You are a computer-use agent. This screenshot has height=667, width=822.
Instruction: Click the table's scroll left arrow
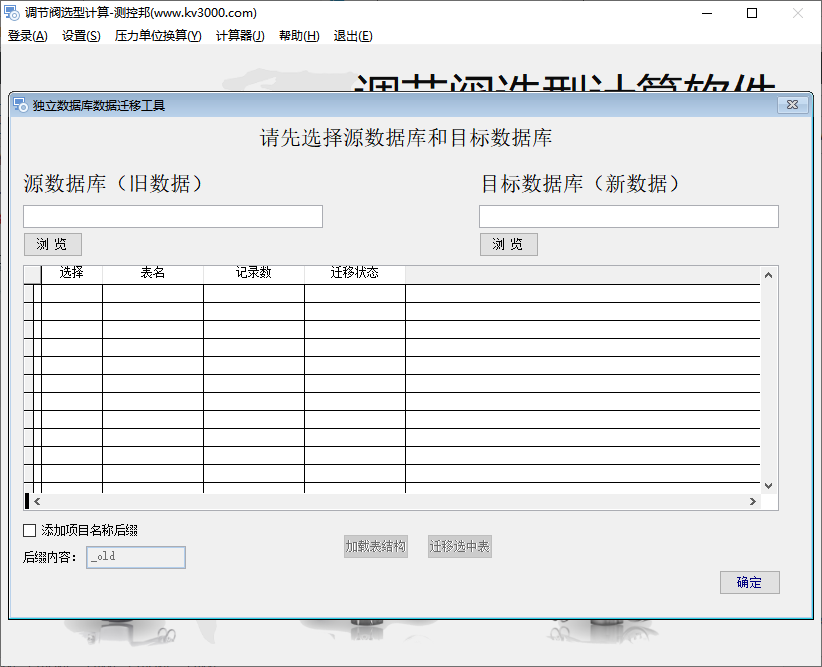(37, 501)
